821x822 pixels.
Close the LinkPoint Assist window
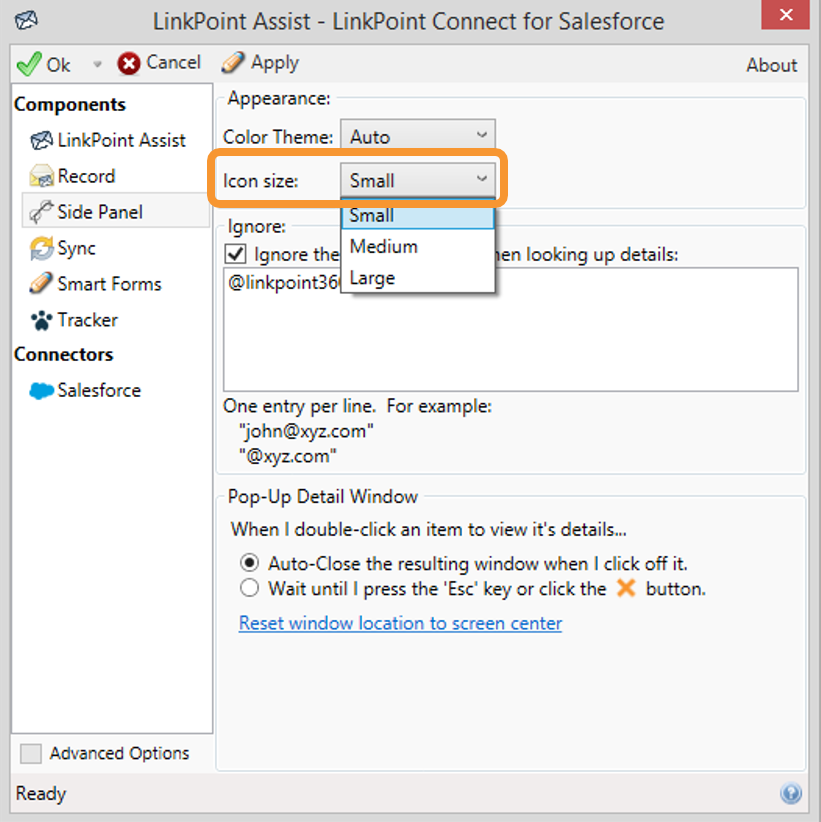(785, 15)
